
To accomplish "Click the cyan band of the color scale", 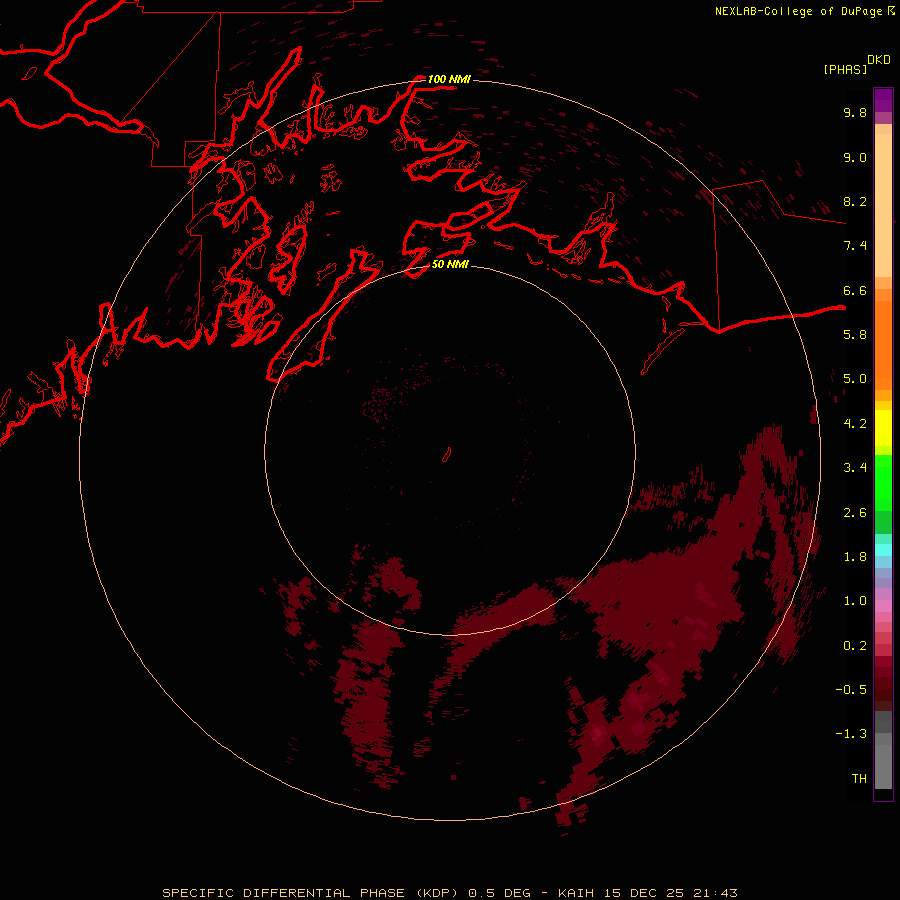I will point(883,549).
